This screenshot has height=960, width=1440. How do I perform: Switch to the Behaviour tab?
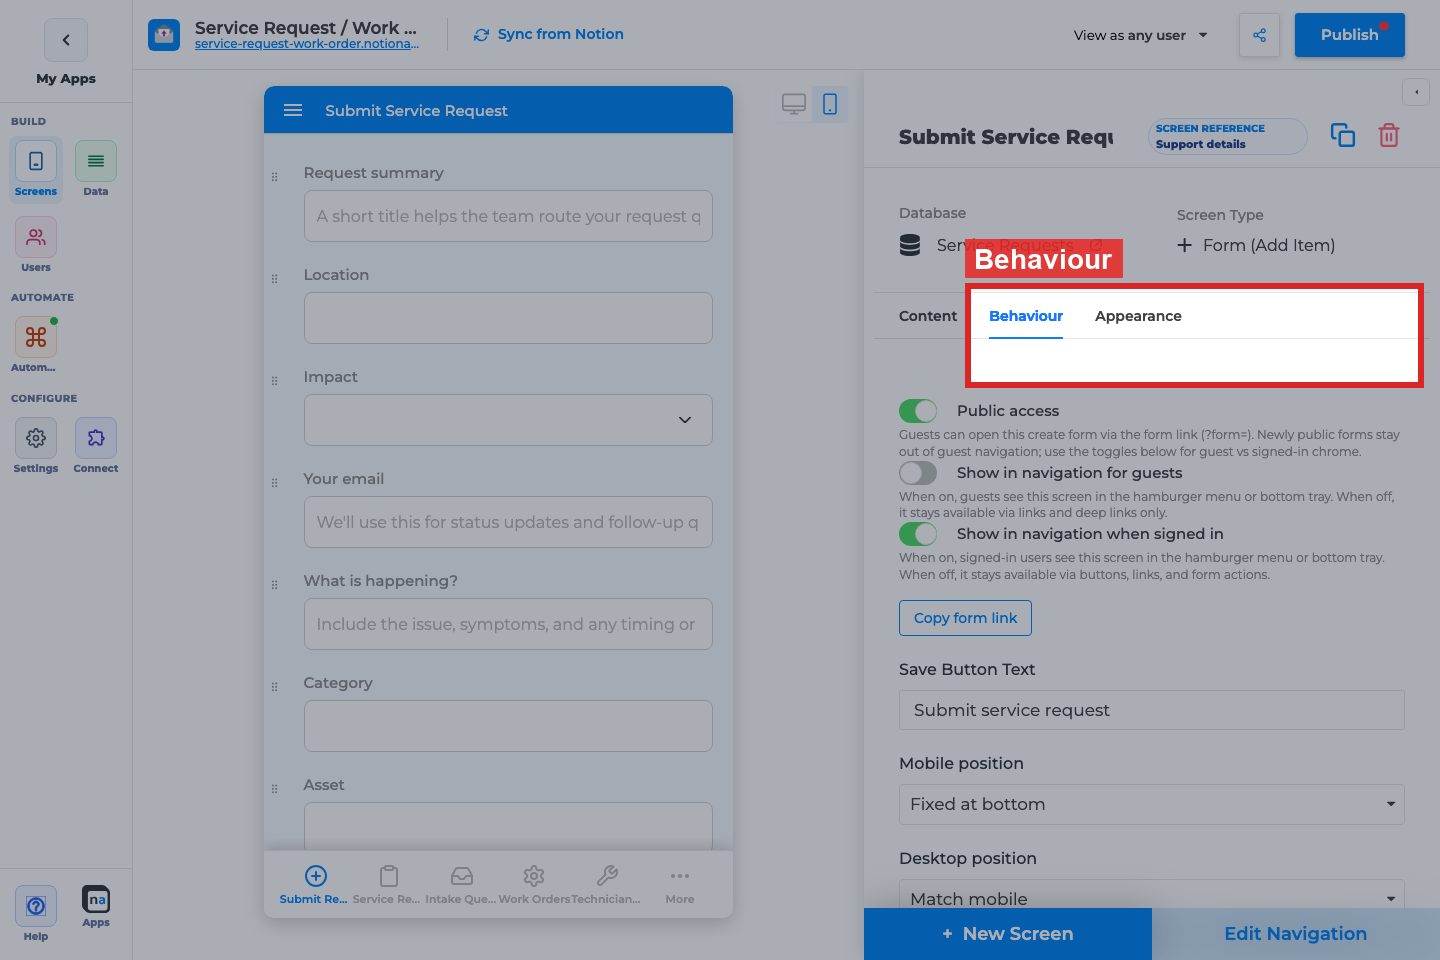tap(1026, 316)
